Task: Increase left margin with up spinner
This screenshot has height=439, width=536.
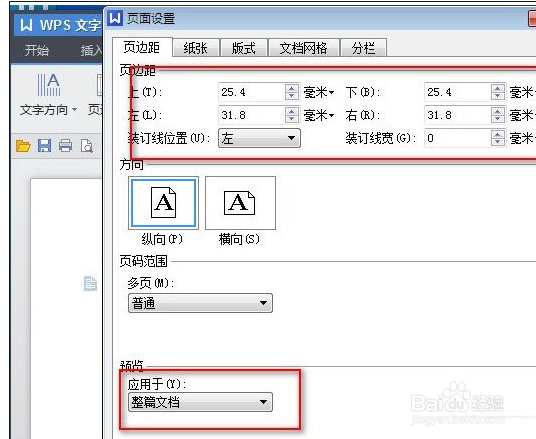Action: [x=292, y=111]
